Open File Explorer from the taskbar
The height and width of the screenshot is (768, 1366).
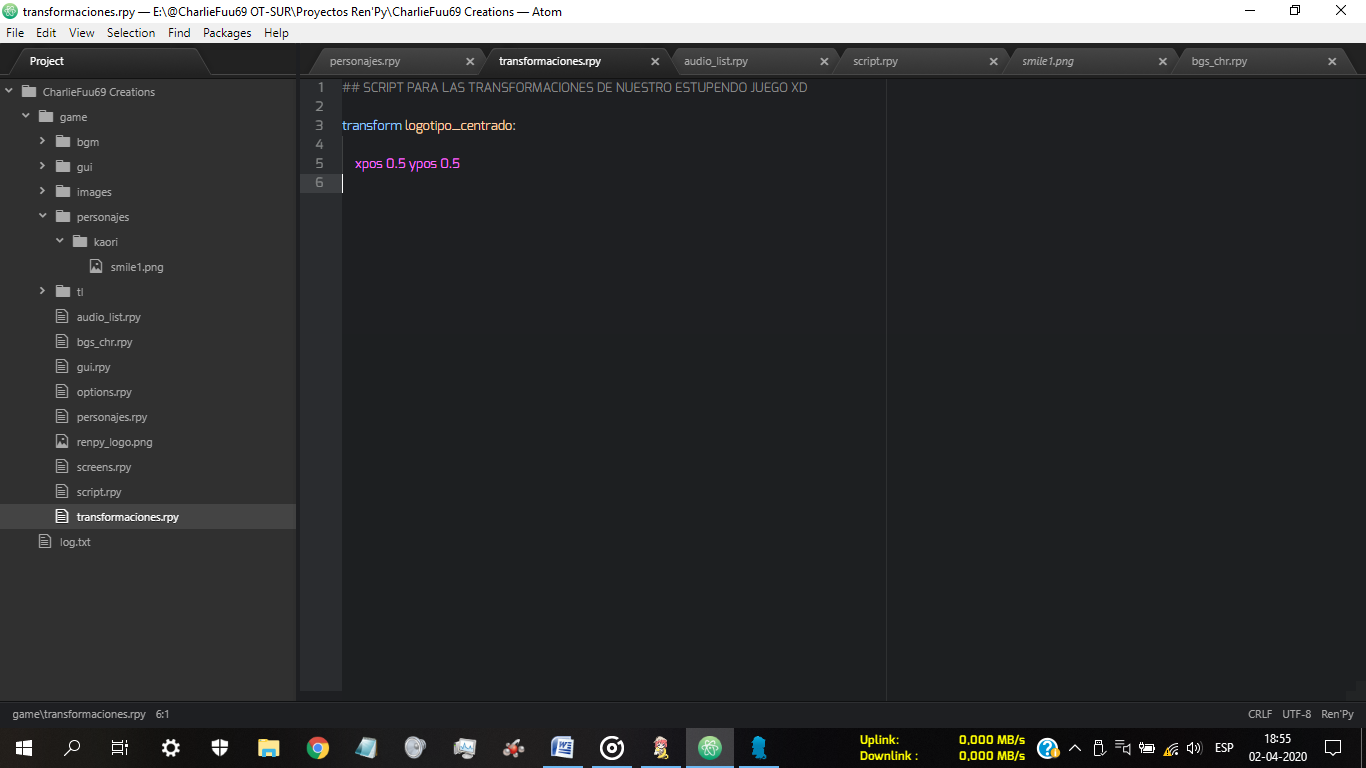pos(269,747)
